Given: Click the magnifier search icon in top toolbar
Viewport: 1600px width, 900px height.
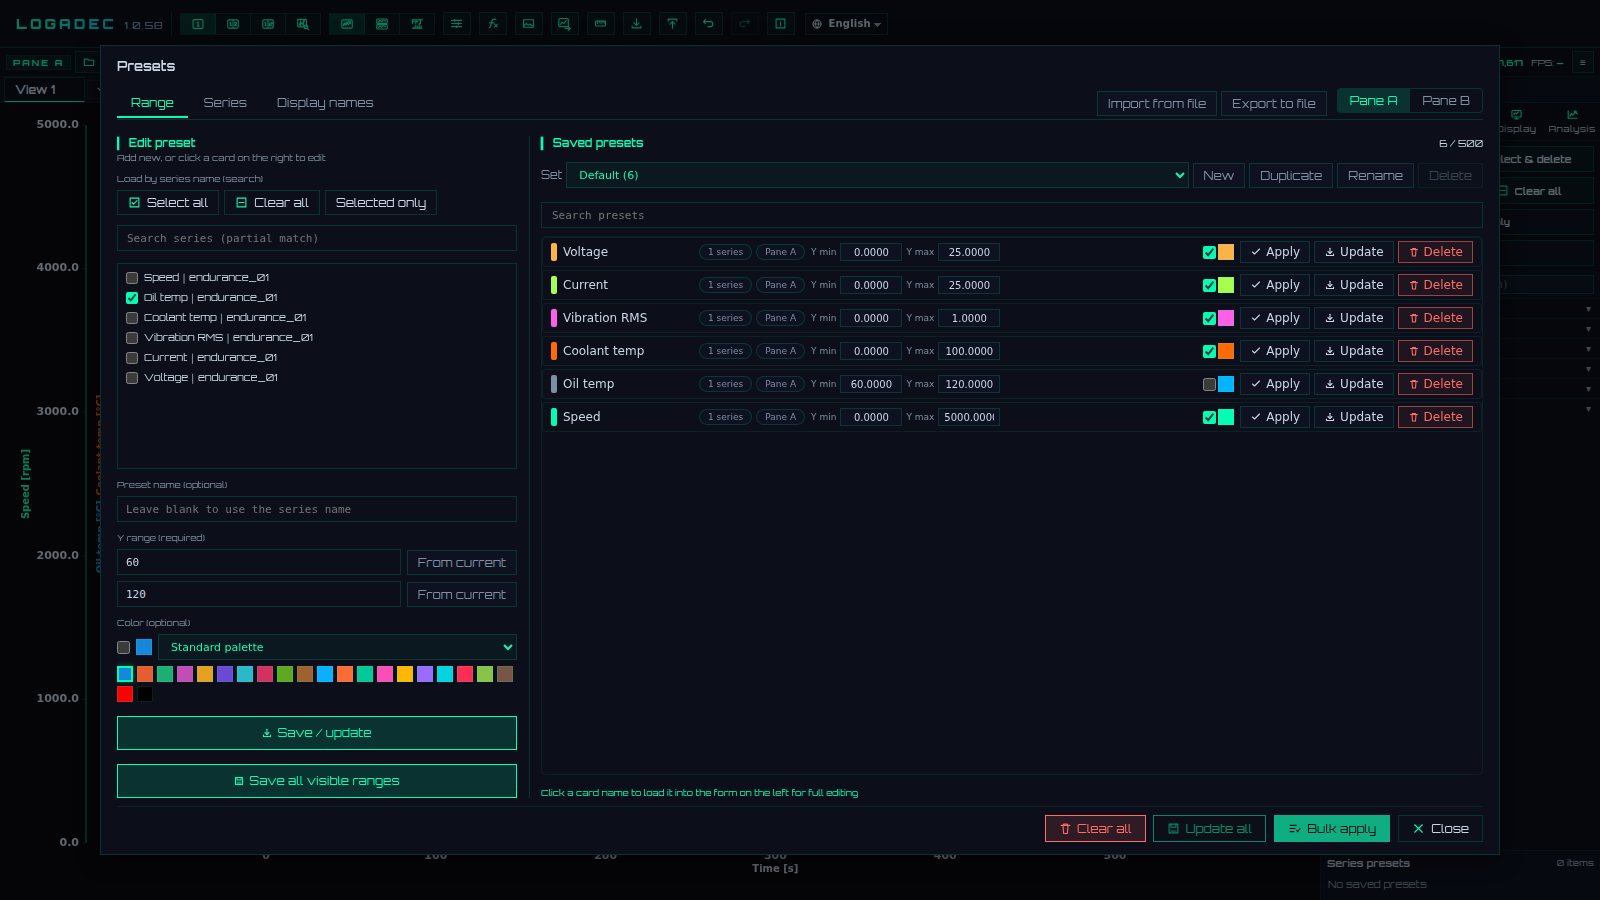Looking at the screenshot, I should click(303, 24).
